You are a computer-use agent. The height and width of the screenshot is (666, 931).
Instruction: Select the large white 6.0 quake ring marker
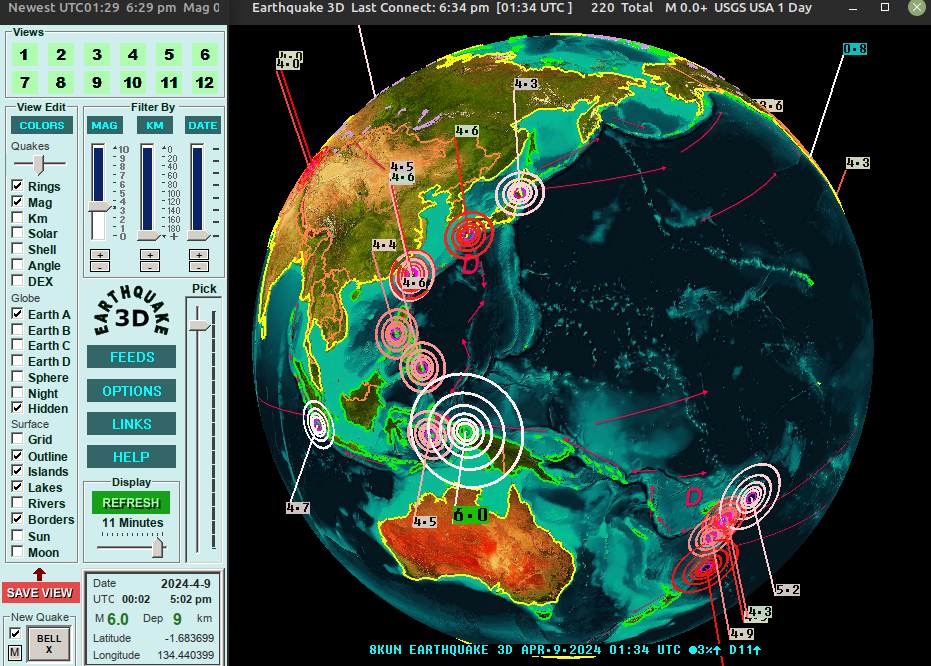coord(466,431)
